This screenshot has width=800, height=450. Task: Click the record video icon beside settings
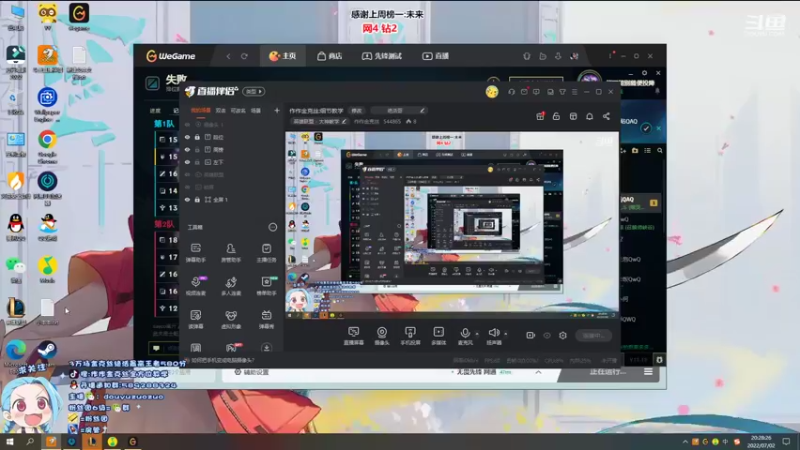(531, 335)
